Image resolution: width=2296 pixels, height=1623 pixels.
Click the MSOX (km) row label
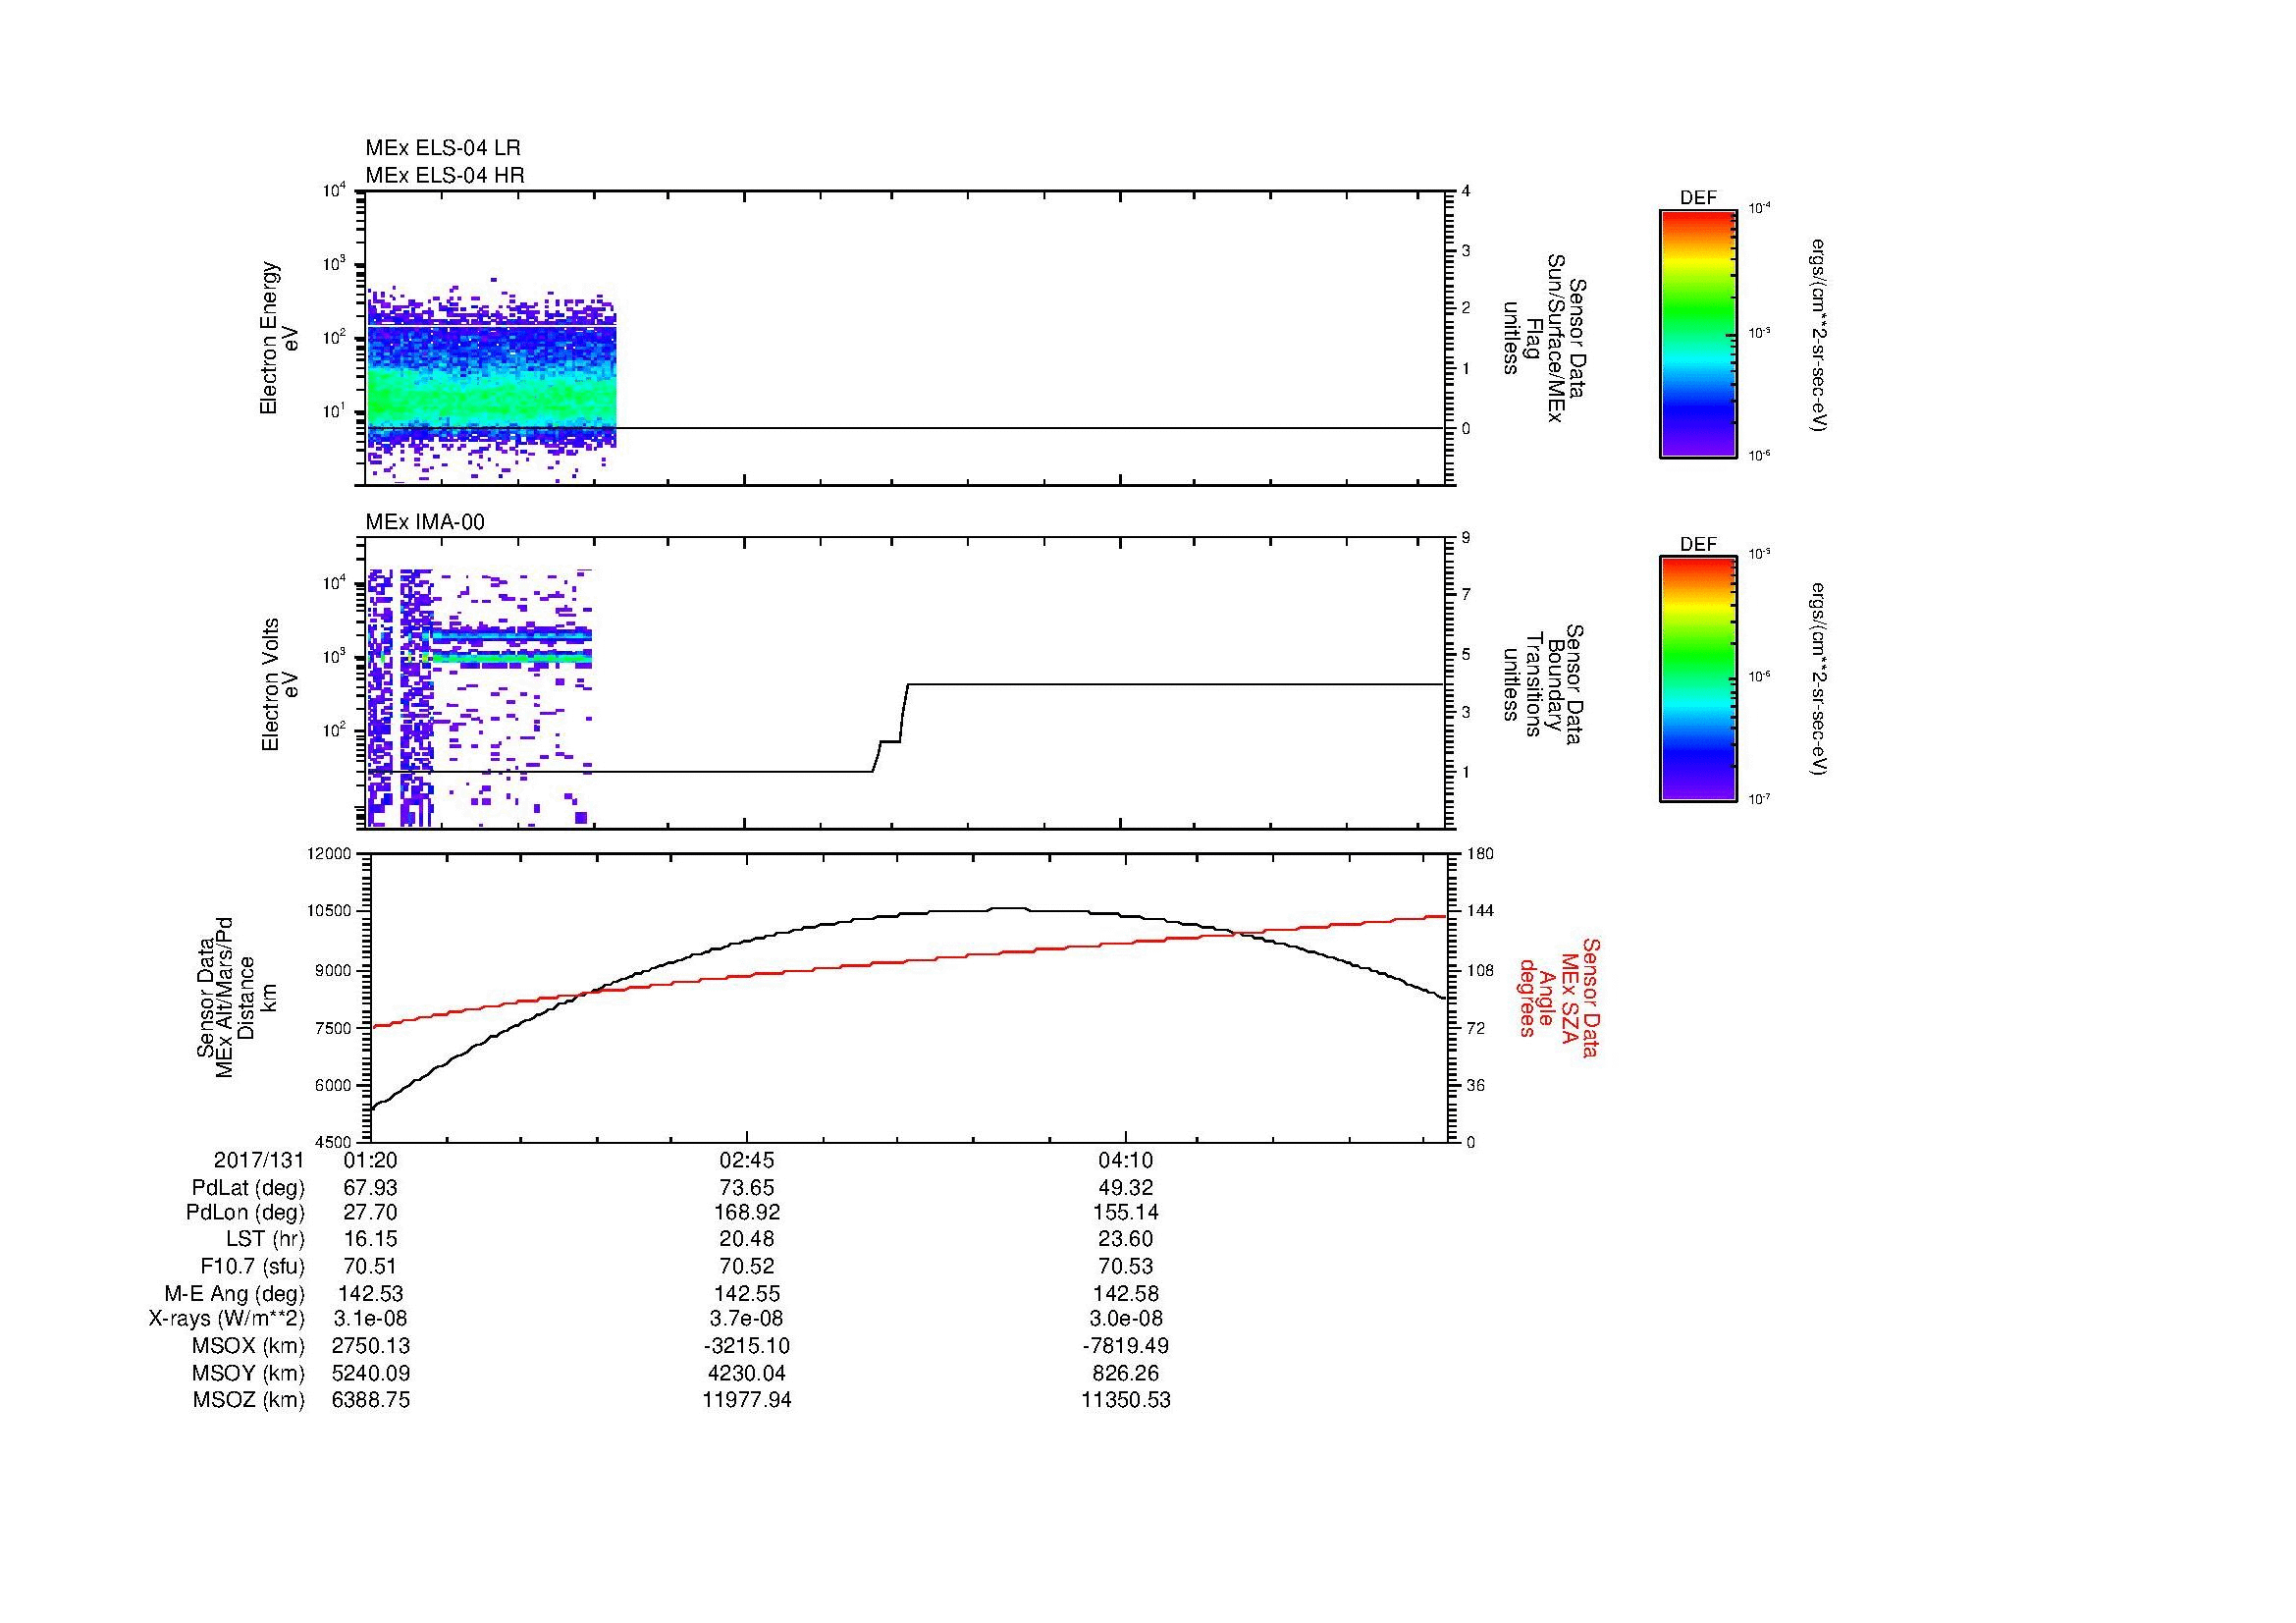248,1346
